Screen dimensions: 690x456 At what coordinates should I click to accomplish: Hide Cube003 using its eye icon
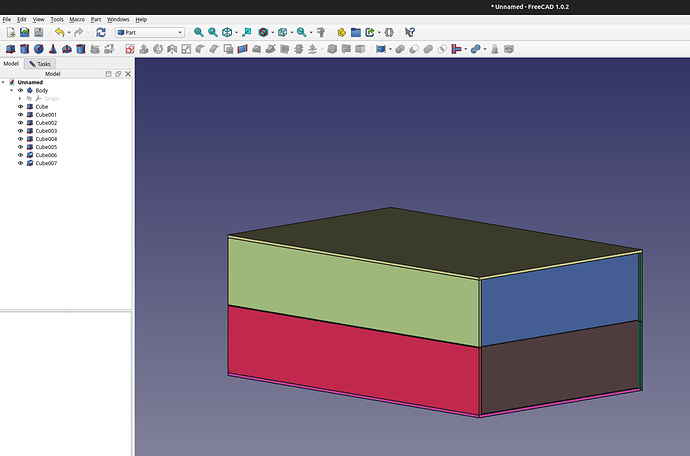tap(20, 131)
